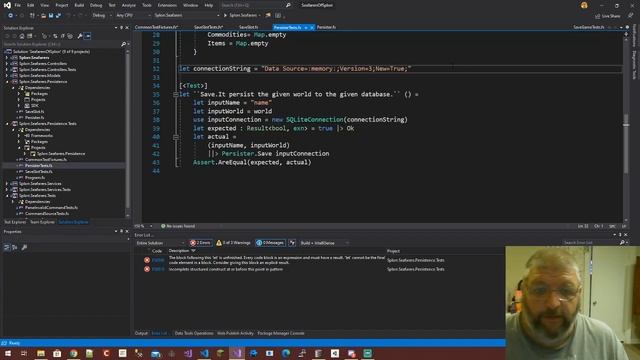
Task: Start debugging with the green play button
Action: (x=225, y=16)
